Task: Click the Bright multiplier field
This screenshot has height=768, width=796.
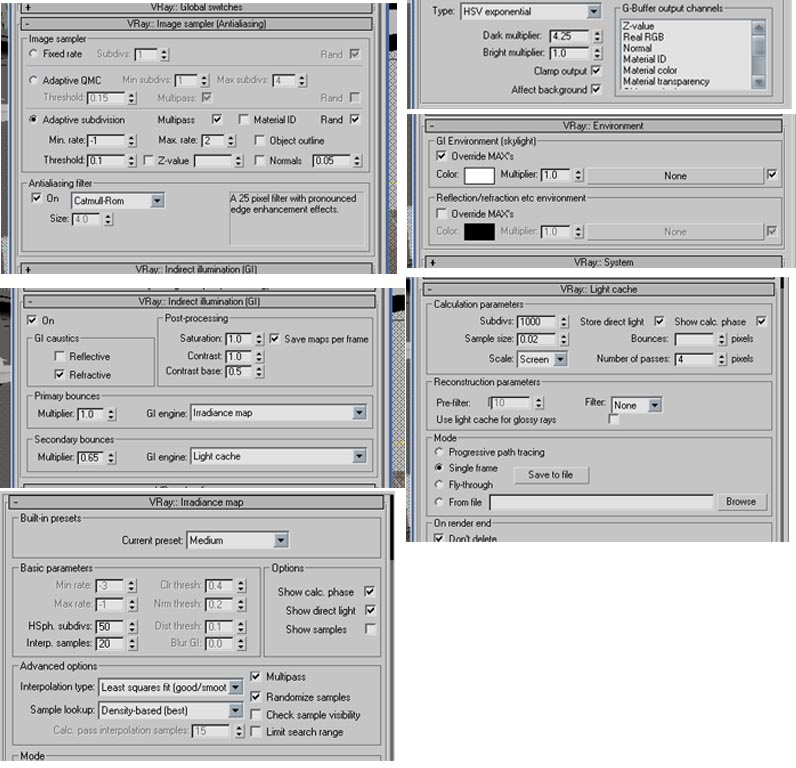Action: tap(570, 53)
